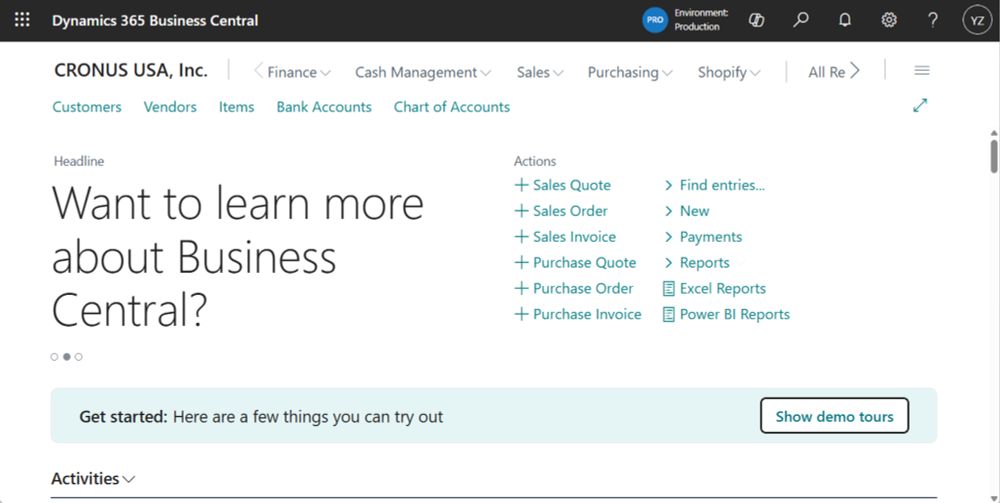The height and width of the screenshot is (503, 1000).
Task: Create a new Purchase Quote
Action: pos(575,263)
